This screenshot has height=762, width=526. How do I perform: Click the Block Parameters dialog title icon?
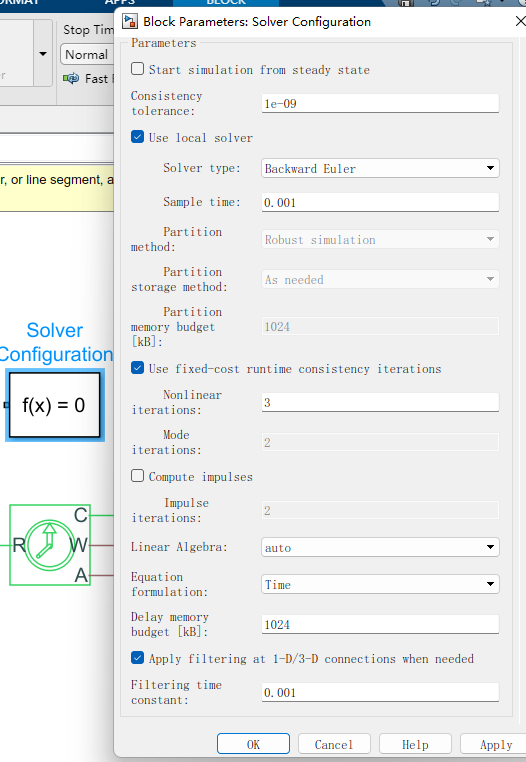coord(130,21)
